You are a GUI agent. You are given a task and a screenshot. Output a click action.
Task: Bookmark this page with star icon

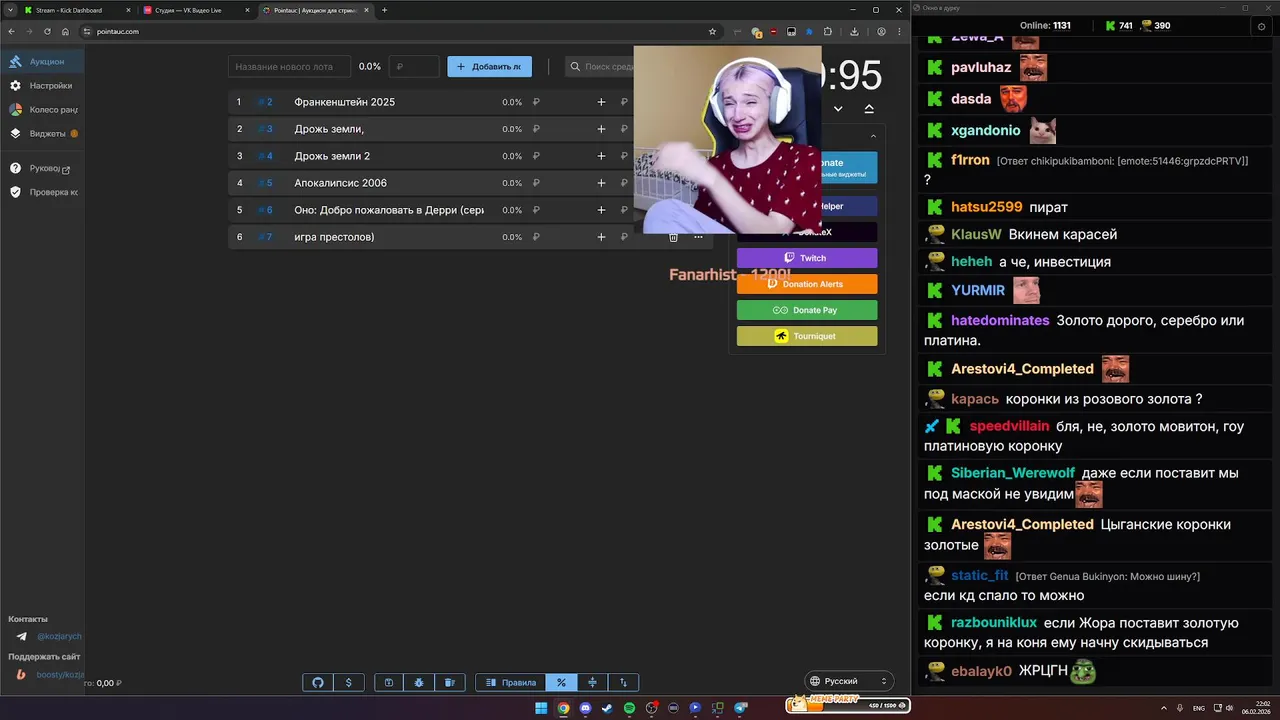click(712, 31)
